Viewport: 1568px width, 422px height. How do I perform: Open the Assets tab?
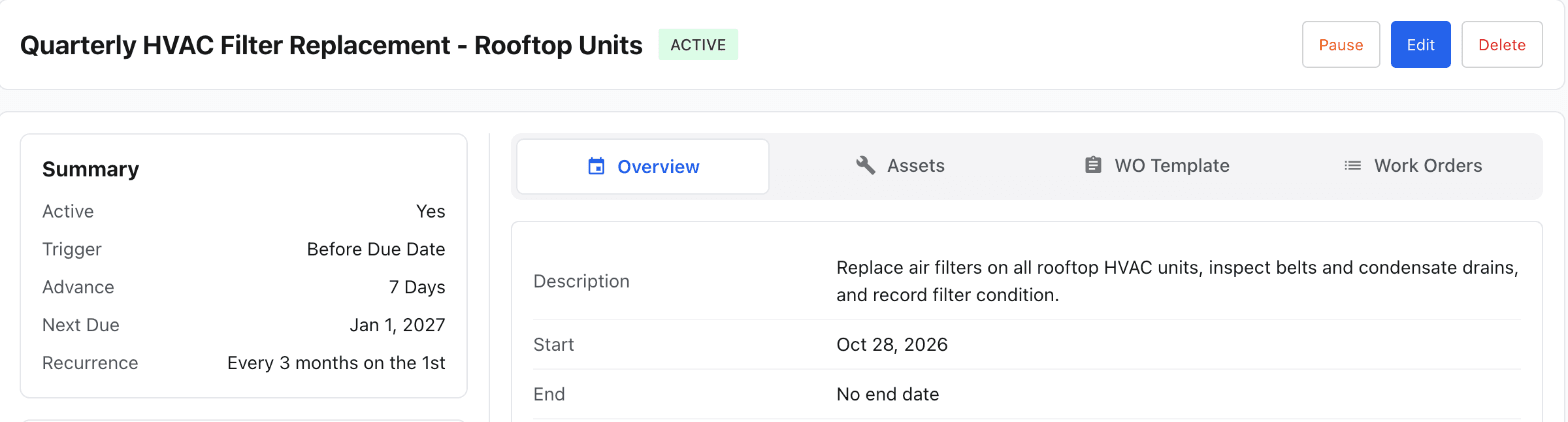click(x=900, y=166)
